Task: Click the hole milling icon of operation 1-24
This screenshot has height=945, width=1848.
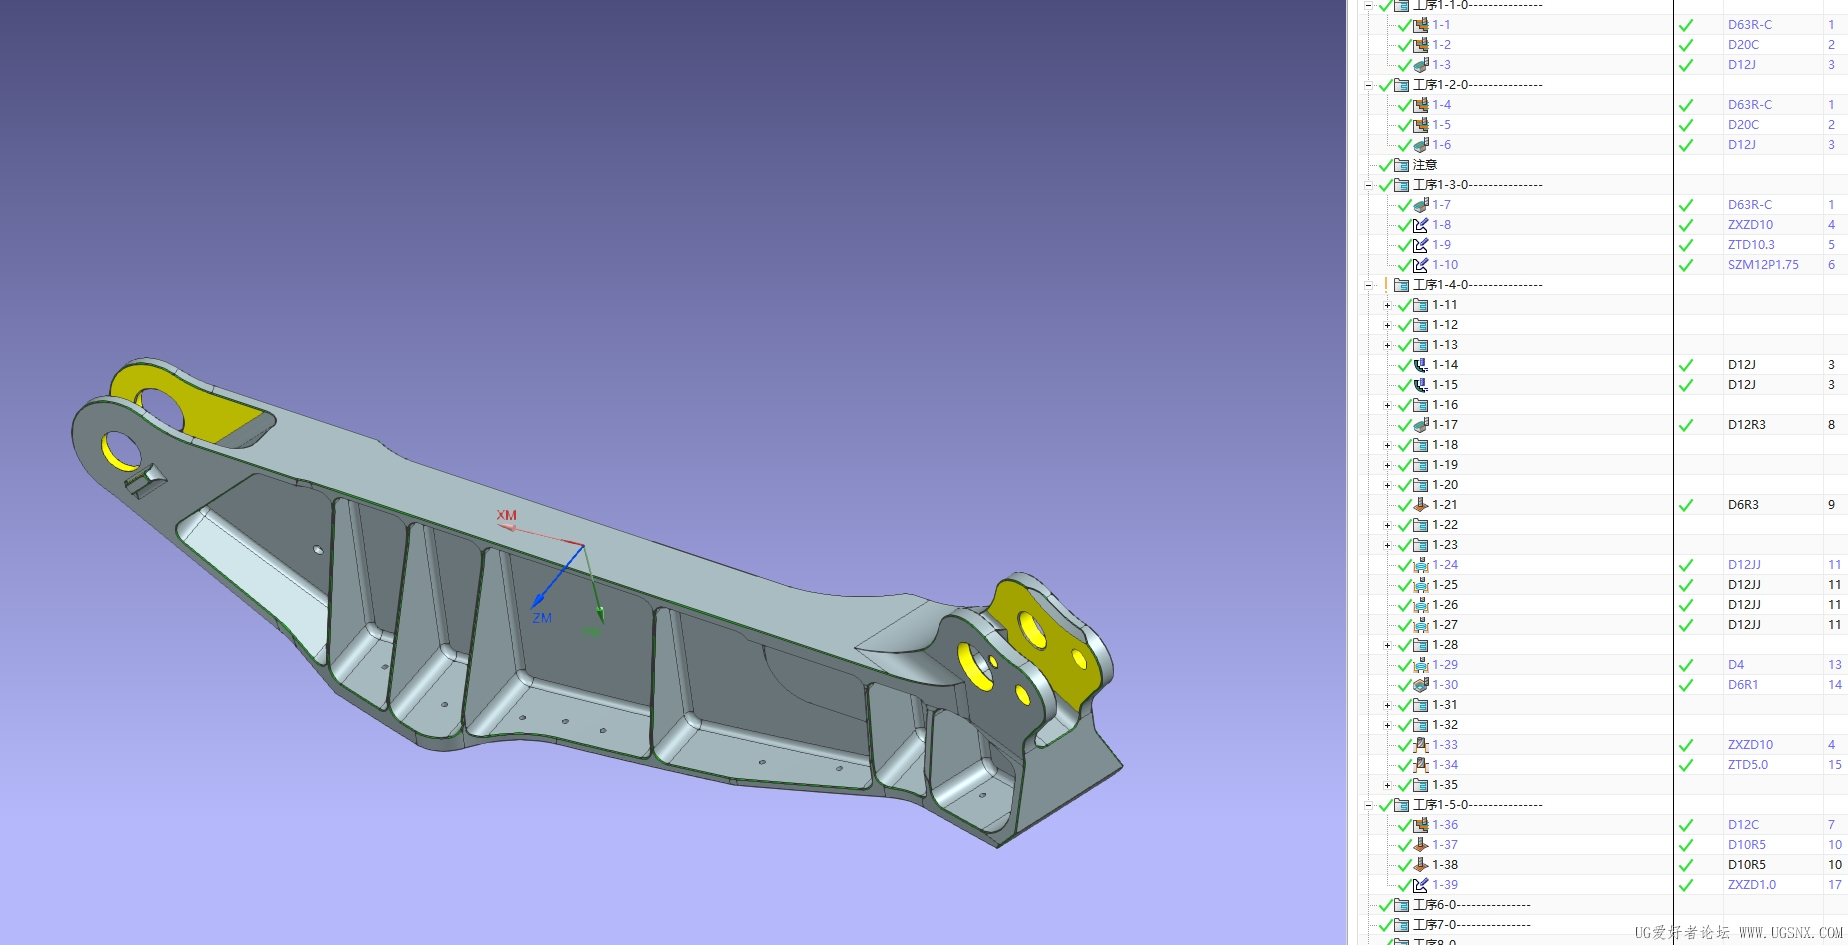Action: point(1420,565)
